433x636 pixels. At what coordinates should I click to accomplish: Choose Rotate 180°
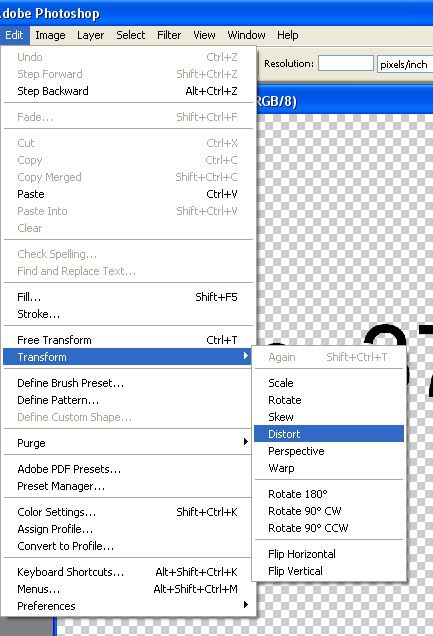[x=329, y=494]
